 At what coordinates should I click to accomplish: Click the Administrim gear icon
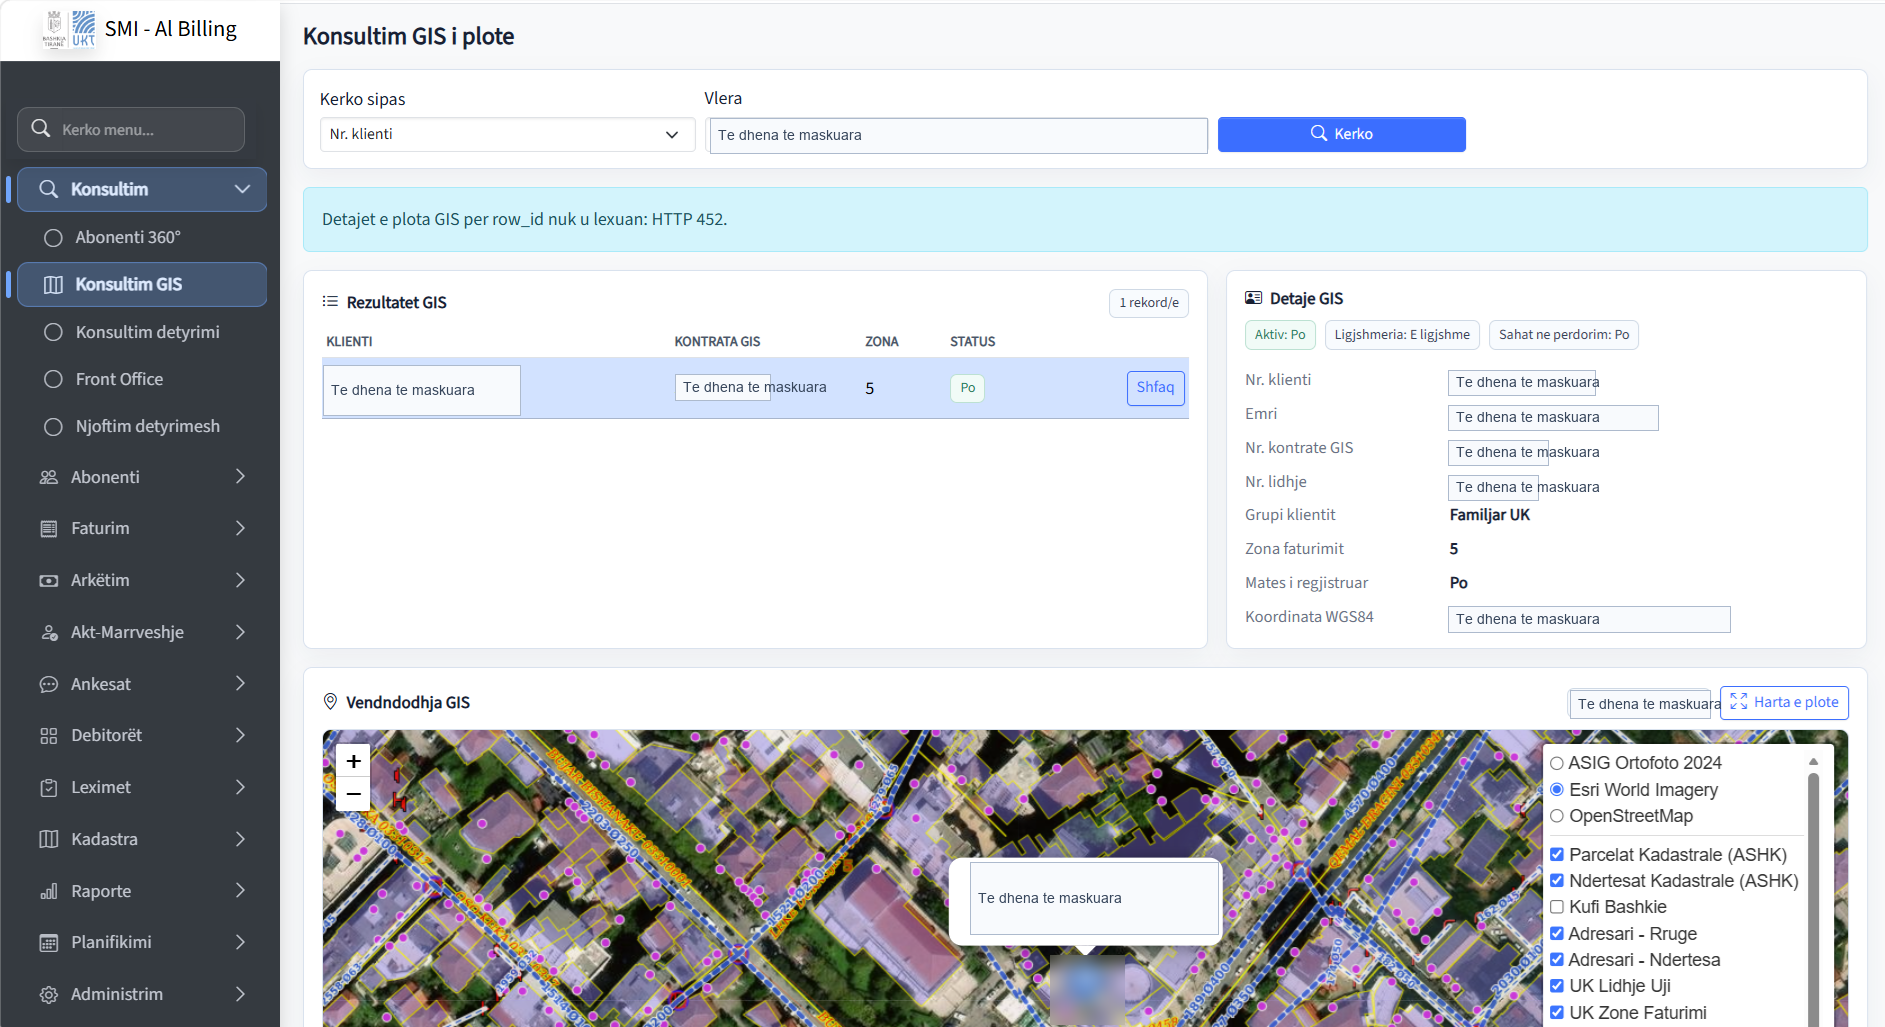click(x=48, y=994)
